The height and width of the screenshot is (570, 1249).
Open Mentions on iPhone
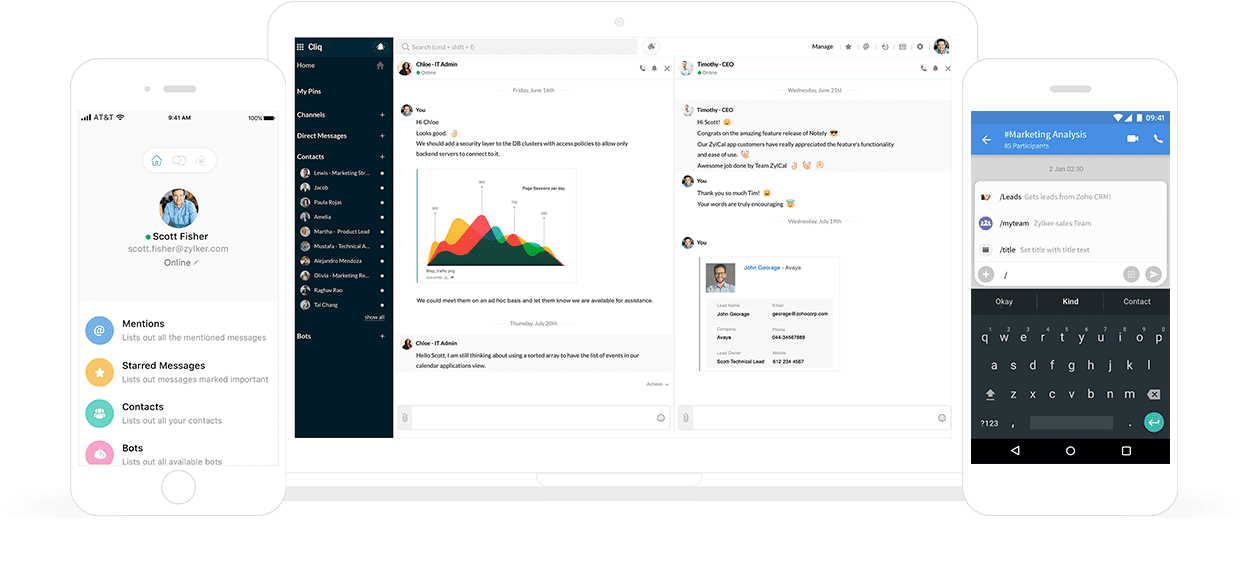[178, 330]
